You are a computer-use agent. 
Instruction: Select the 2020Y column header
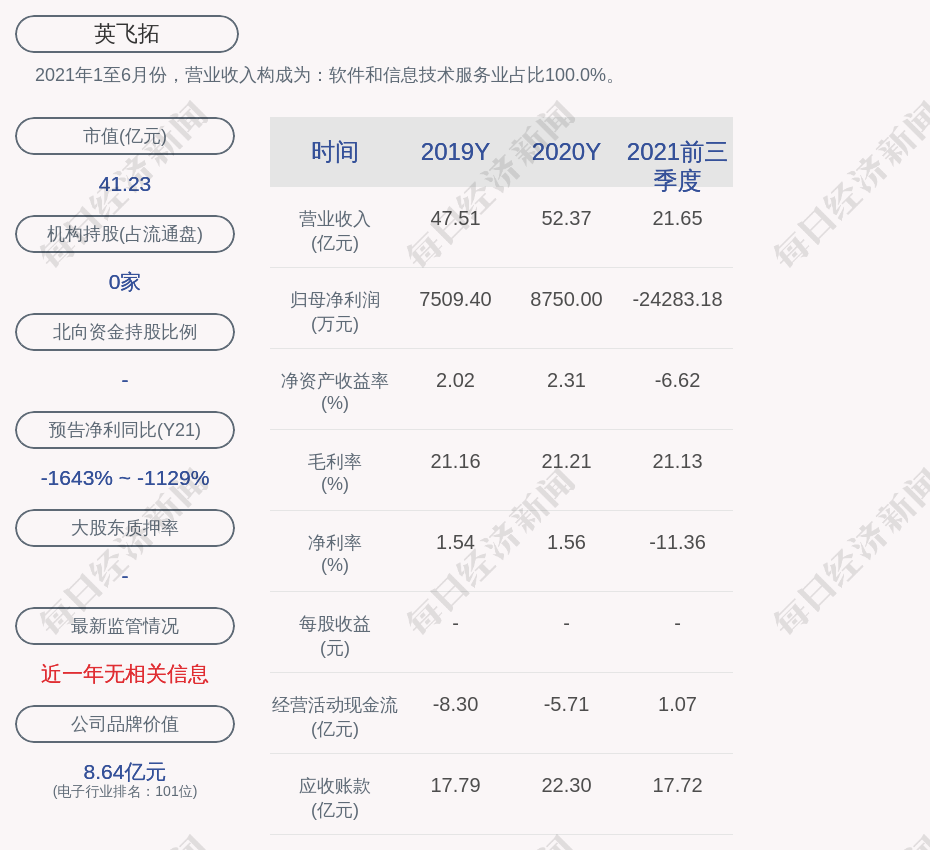566,152
